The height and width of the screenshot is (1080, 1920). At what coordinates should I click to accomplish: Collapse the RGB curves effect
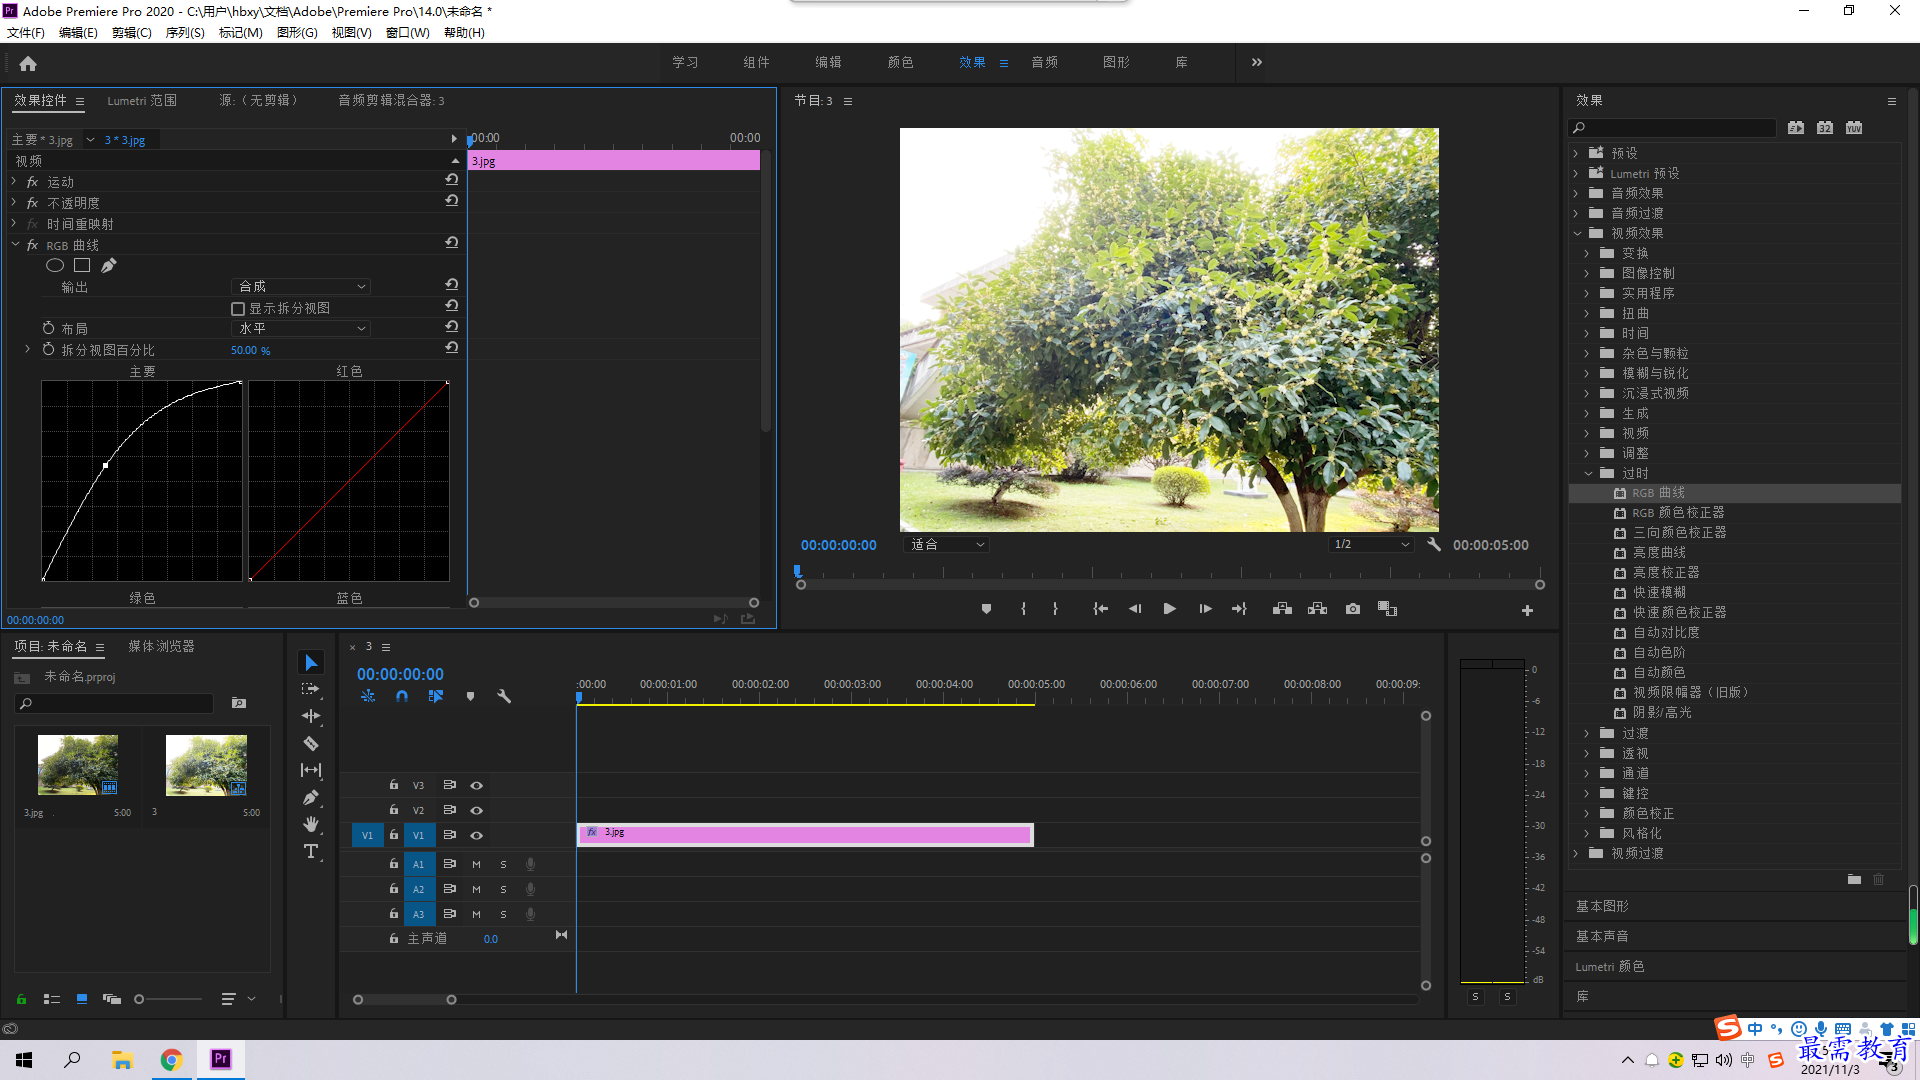[x=15, y=245]
